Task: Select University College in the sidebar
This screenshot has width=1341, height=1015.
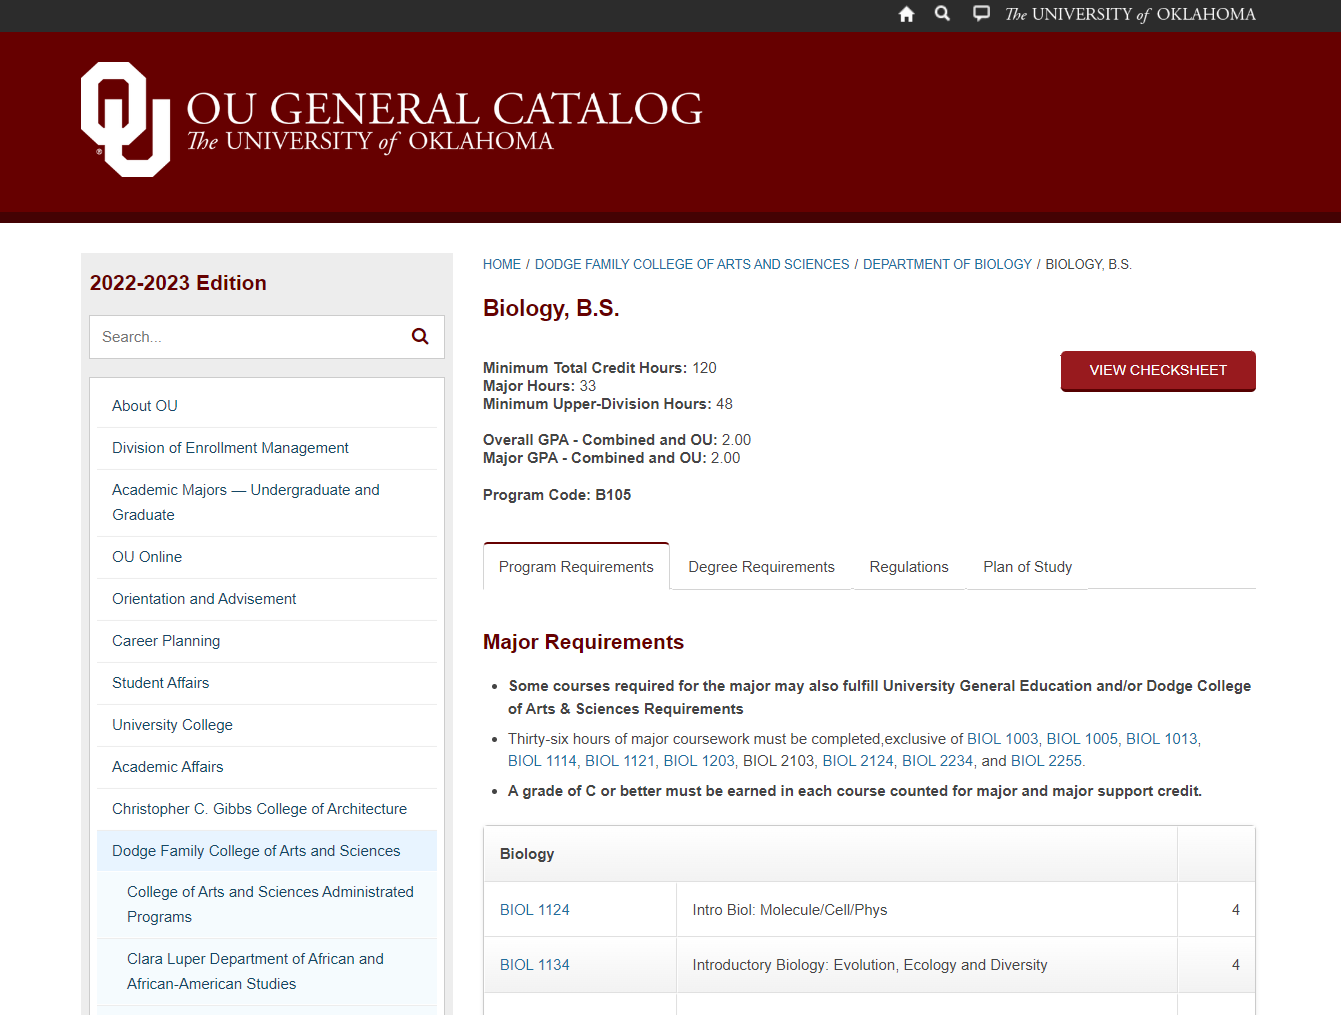Action: pos(172,725)
